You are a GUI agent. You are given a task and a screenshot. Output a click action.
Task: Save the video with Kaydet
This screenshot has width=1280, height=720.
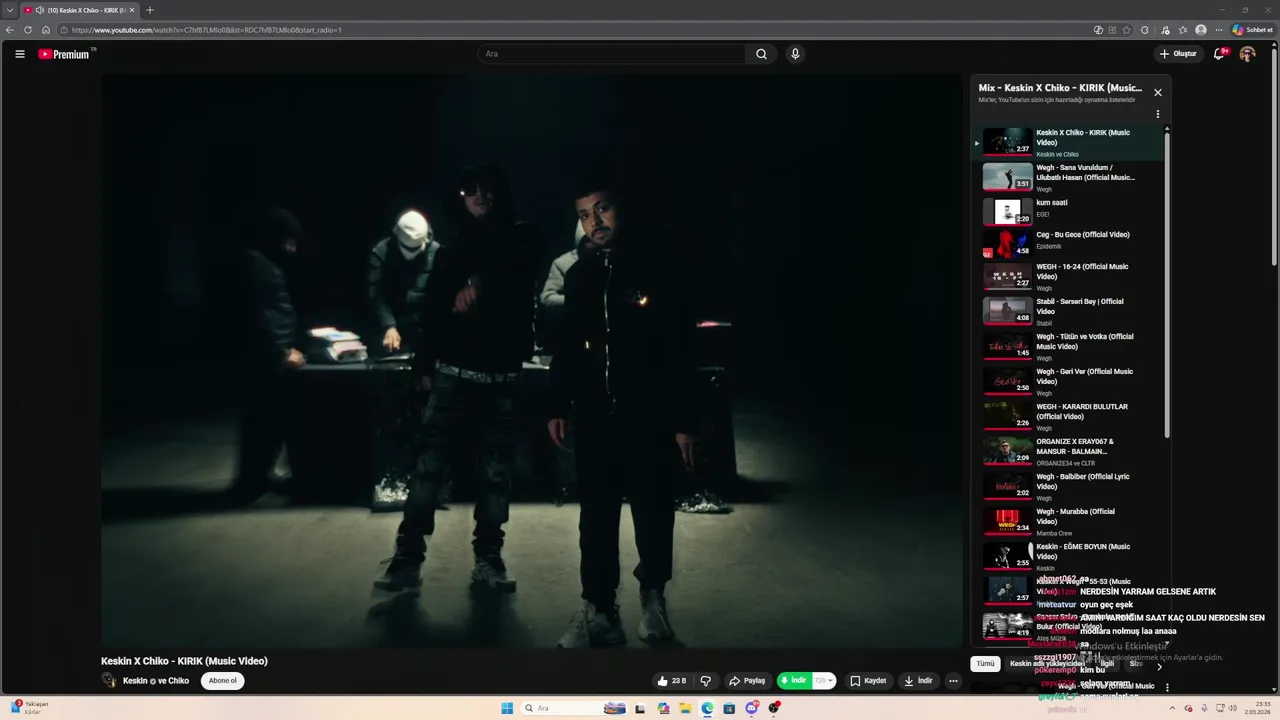868,681
